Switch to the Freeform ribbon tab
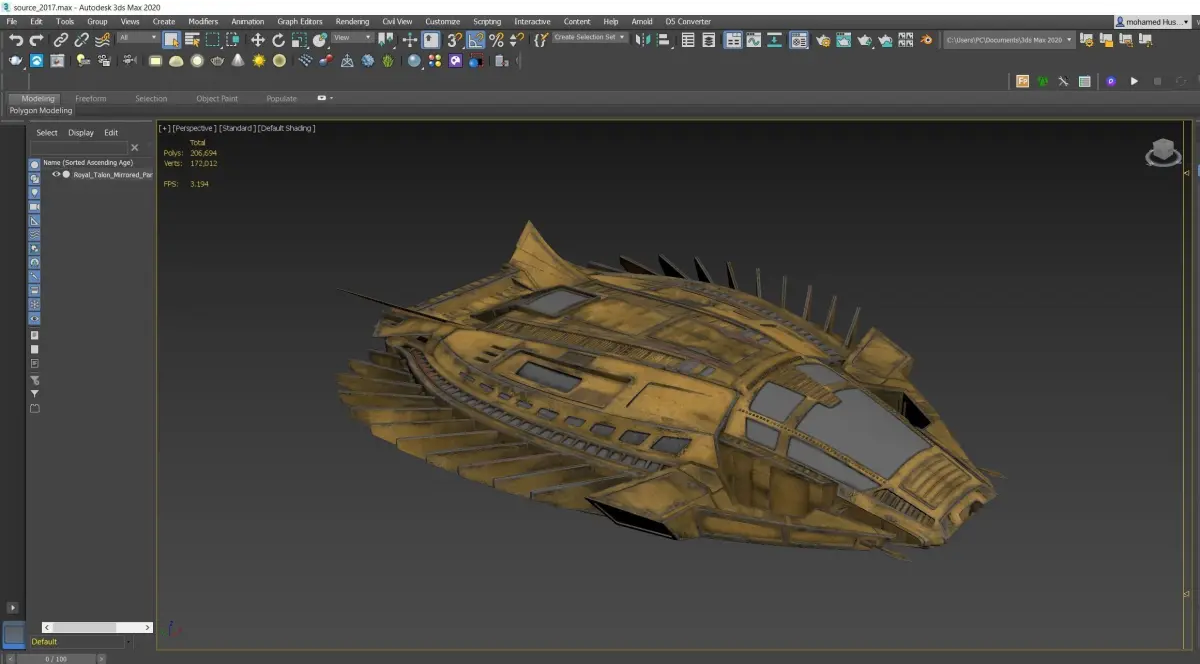The height and width of the screenshot is (664, 1200). click(91, 98)
